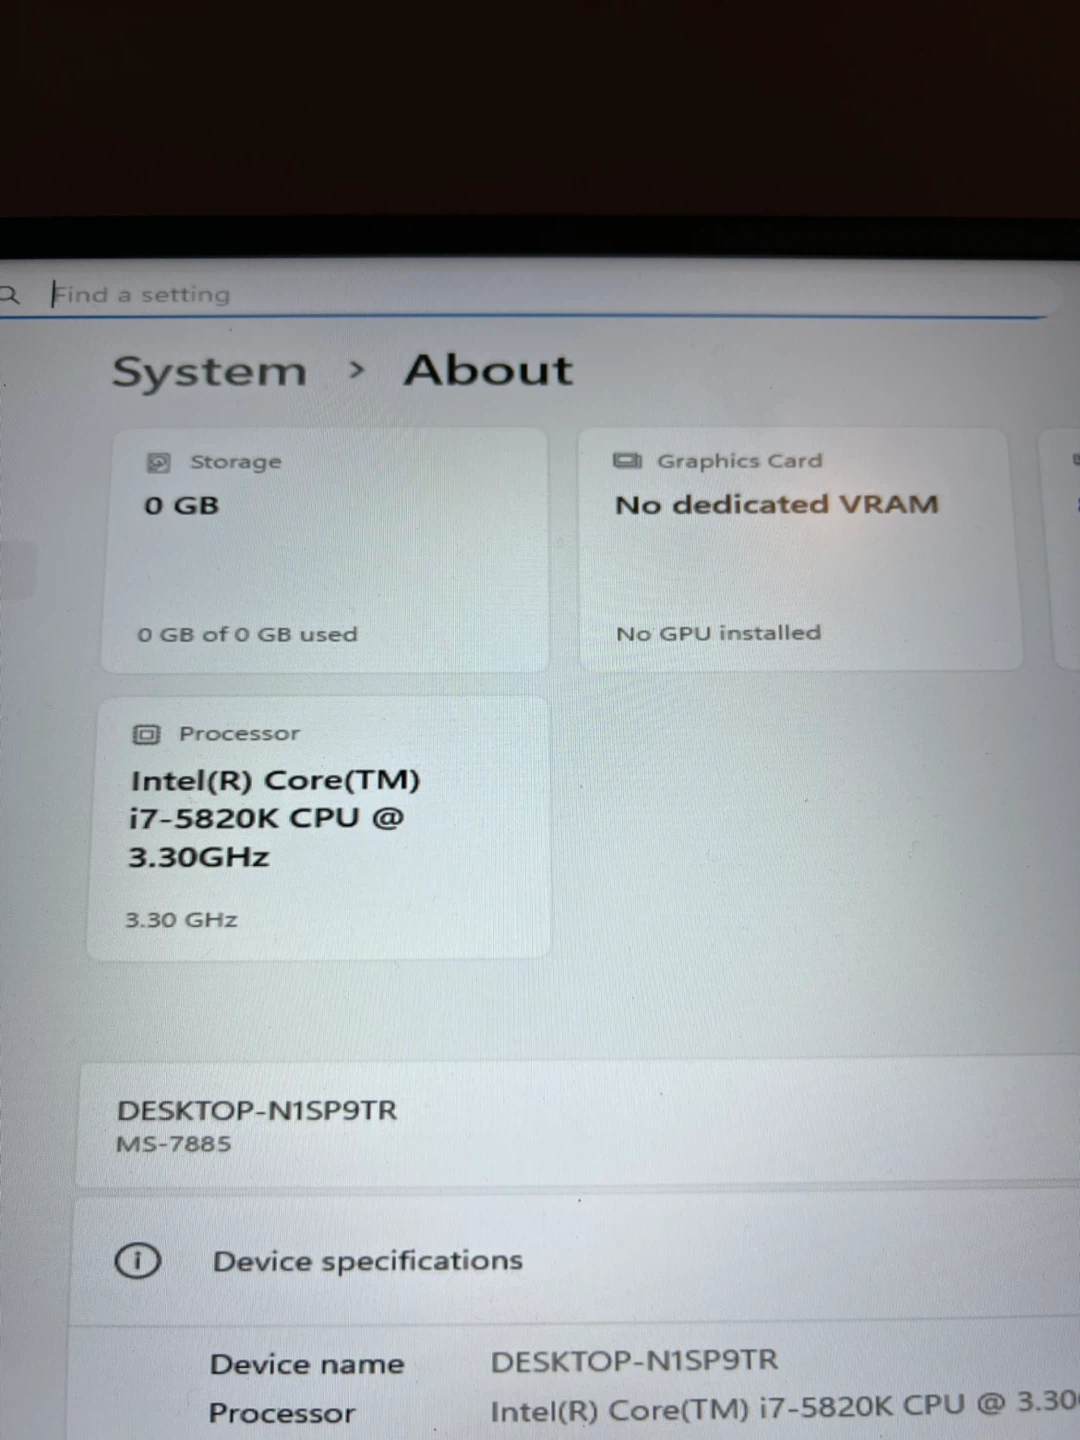Click the Device name value DESKTOP-N1SP9TR
Screen dimensions: 1080x1440
pos(634,1361)
